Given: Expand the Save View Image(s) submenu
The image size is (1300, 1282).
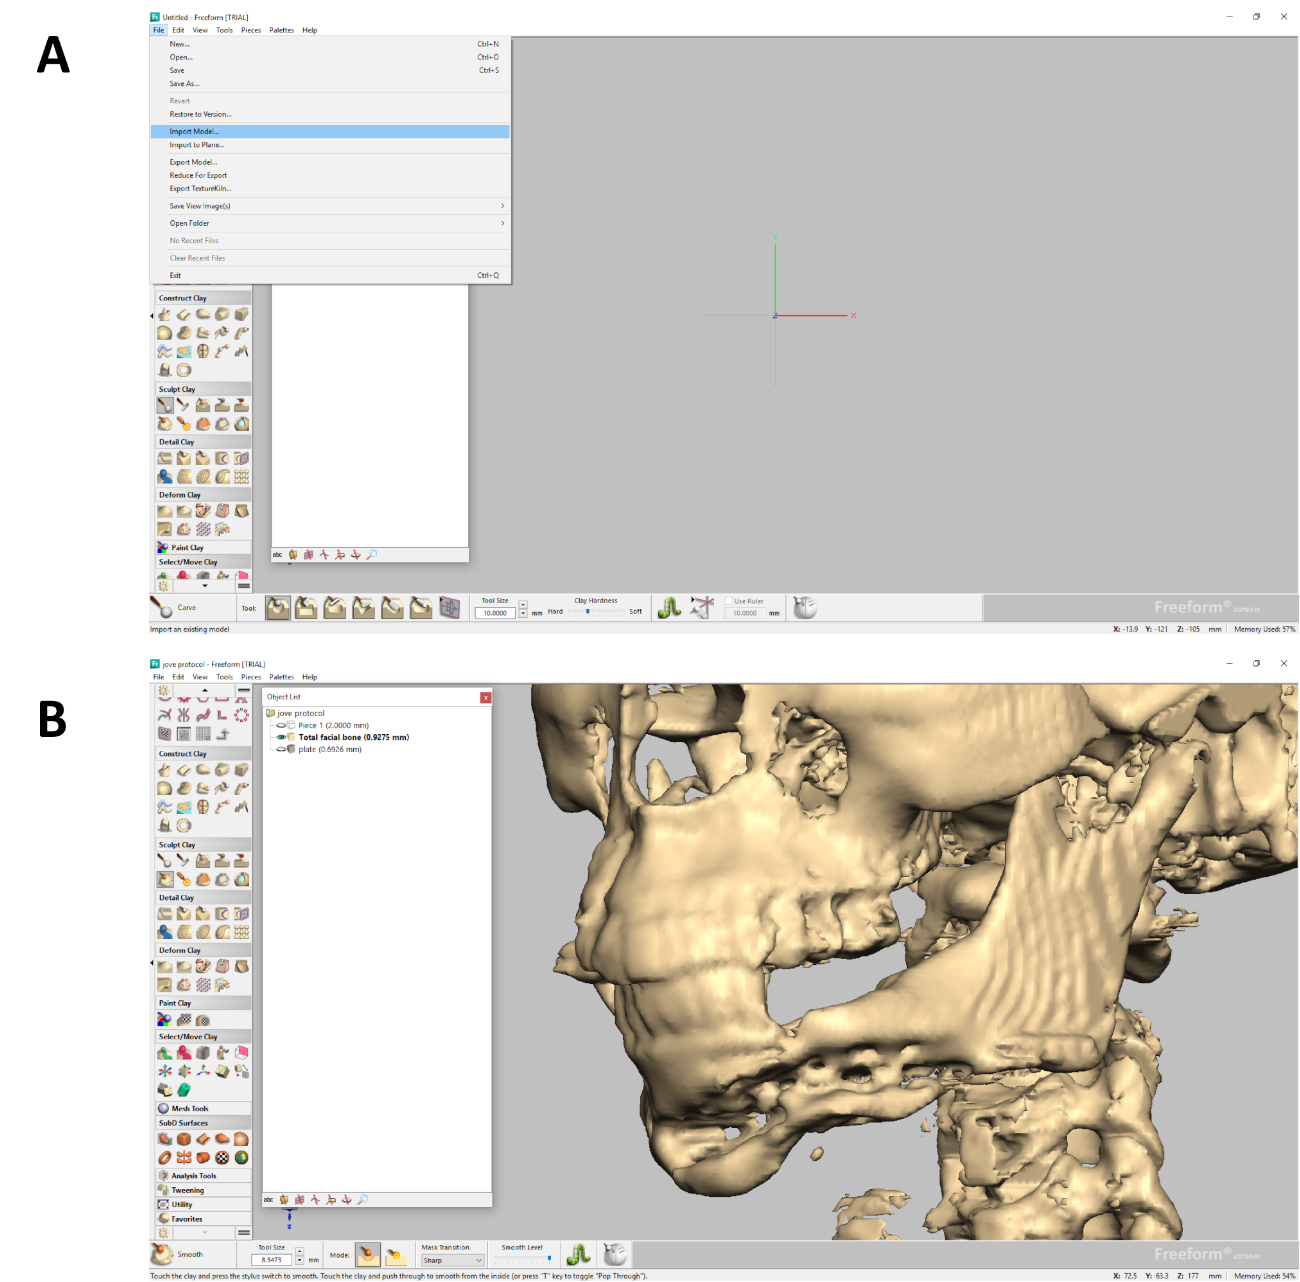Looking at the screenshot, I should point(330,206).
